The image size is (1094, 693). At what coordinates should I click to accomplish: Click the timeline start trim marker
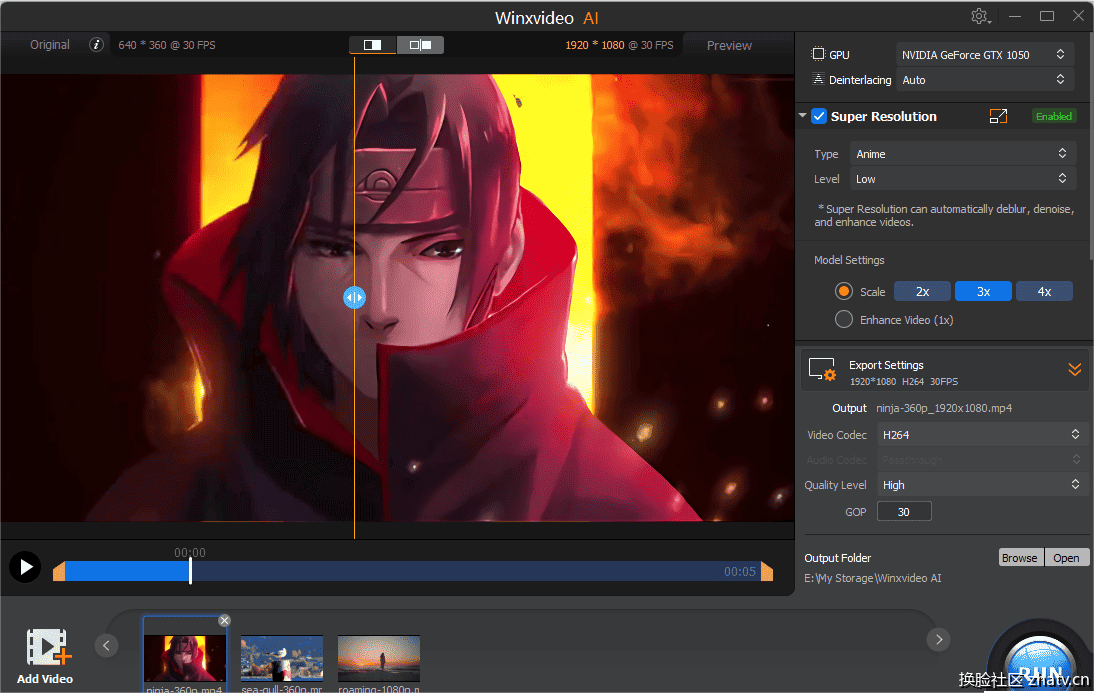(x=59, y=571)
